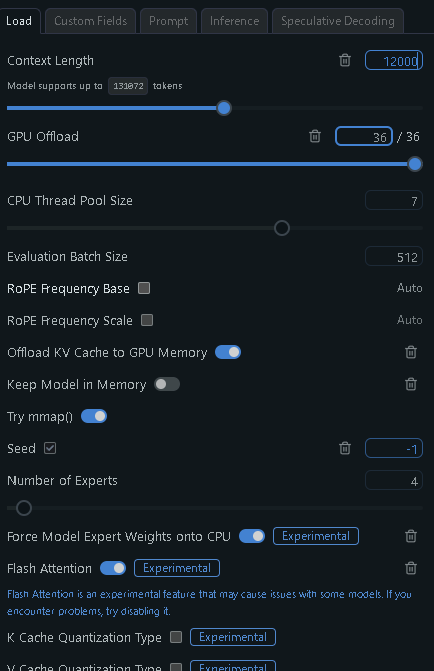434x671 pixels.
Task: Click Experimental badge next to Flash Attention
Action: point(177,568)
